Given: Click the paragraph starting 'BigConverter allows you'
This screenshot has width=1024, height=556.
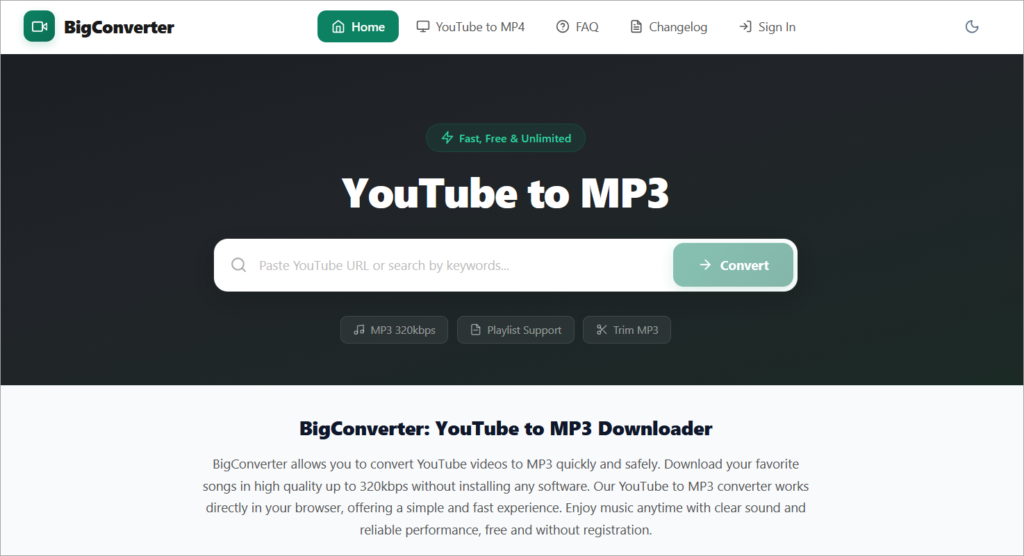Looking at the screenshot, I should 505,497.
